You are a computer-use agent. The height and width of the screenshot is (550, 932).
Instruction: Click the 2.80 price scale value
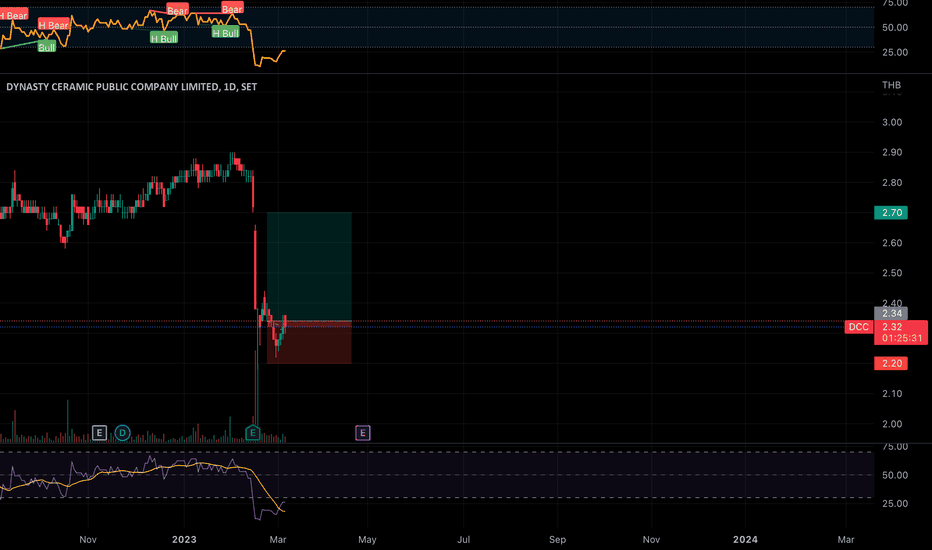click(892, 183)
